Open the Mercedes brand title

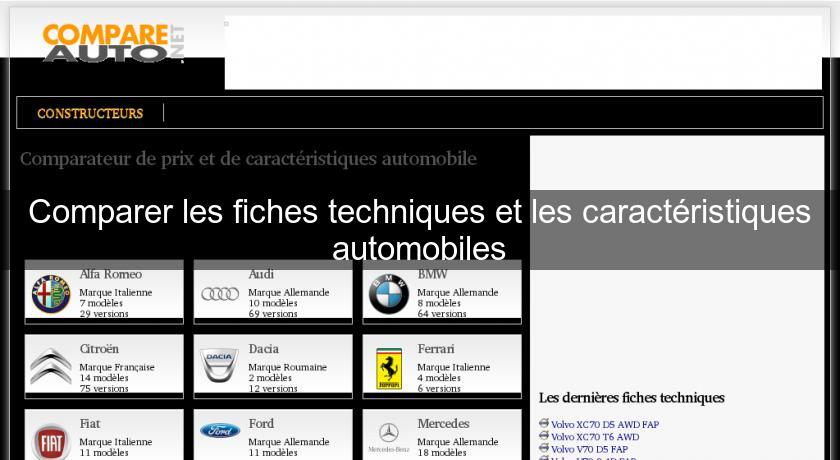[443, 423]
